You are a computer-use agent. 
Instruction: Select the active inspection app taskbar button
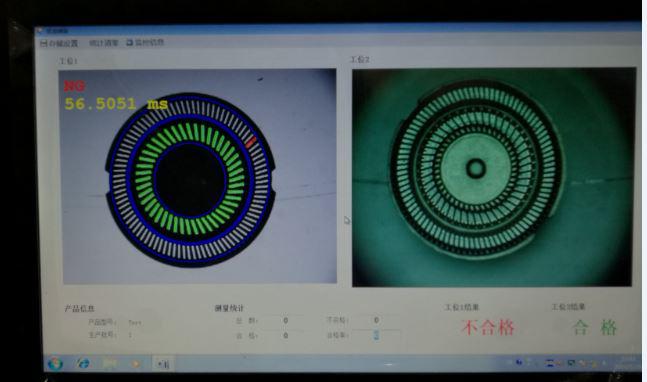(x=163, y=364)
